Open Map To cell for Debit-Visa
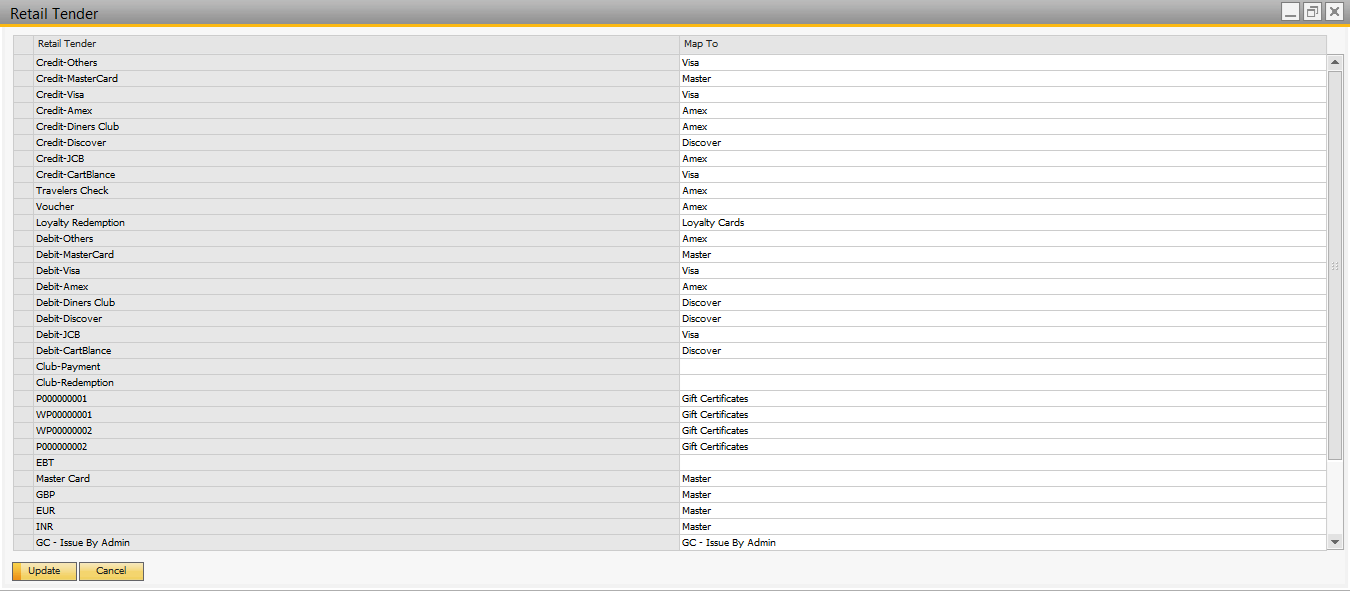The width and height of the screenshot is (1350, 591). pyautogui.click(x=1003, y=271)
